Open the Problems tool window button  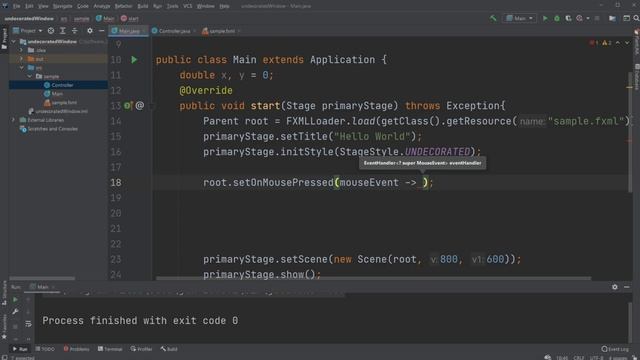pos(76,349)
